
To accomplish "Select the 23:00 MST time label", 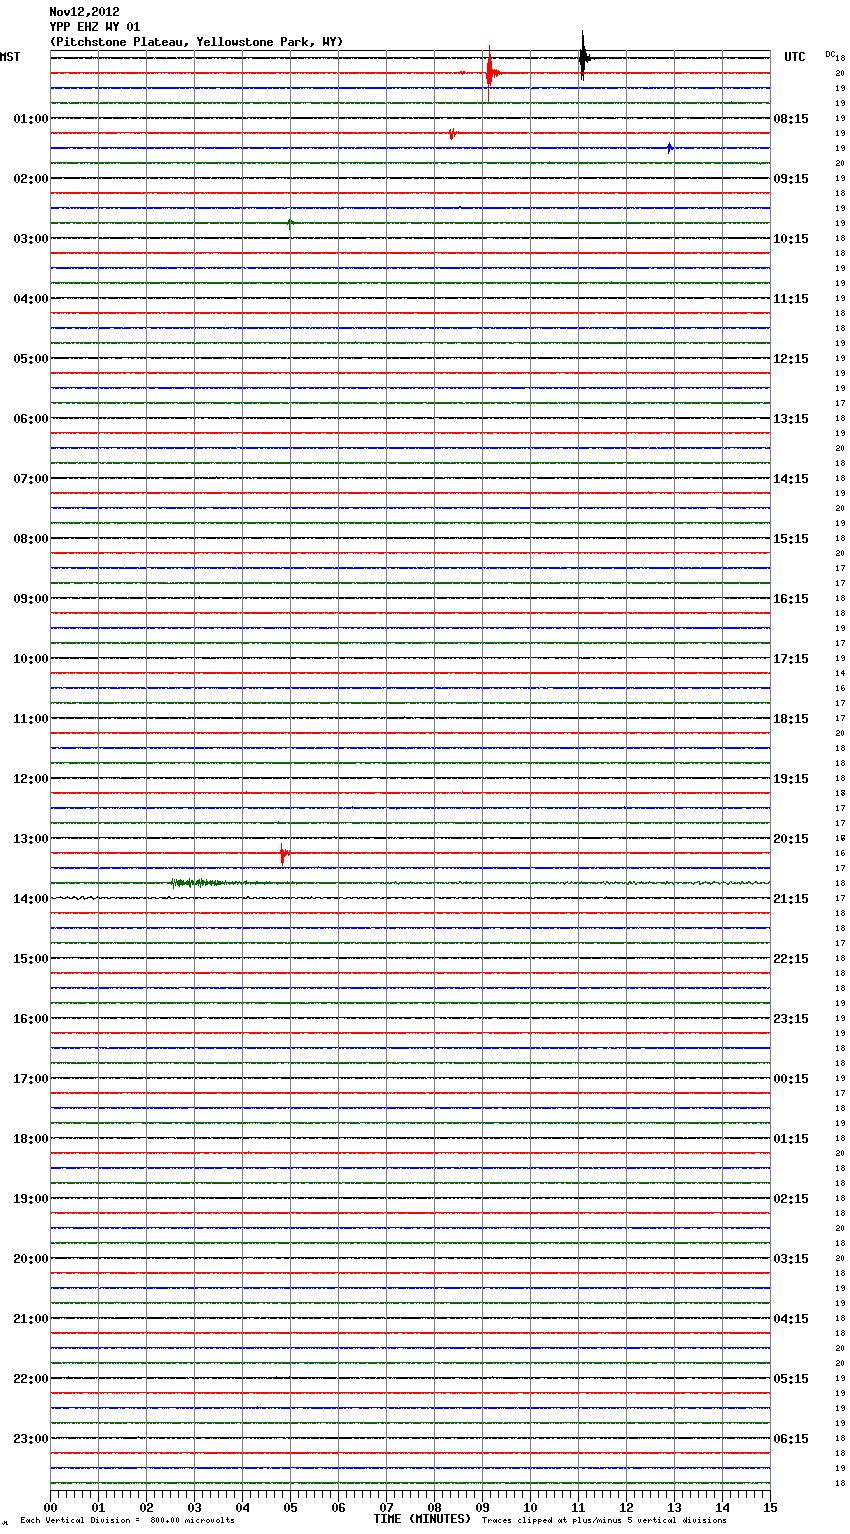I will coord(31,1439).
